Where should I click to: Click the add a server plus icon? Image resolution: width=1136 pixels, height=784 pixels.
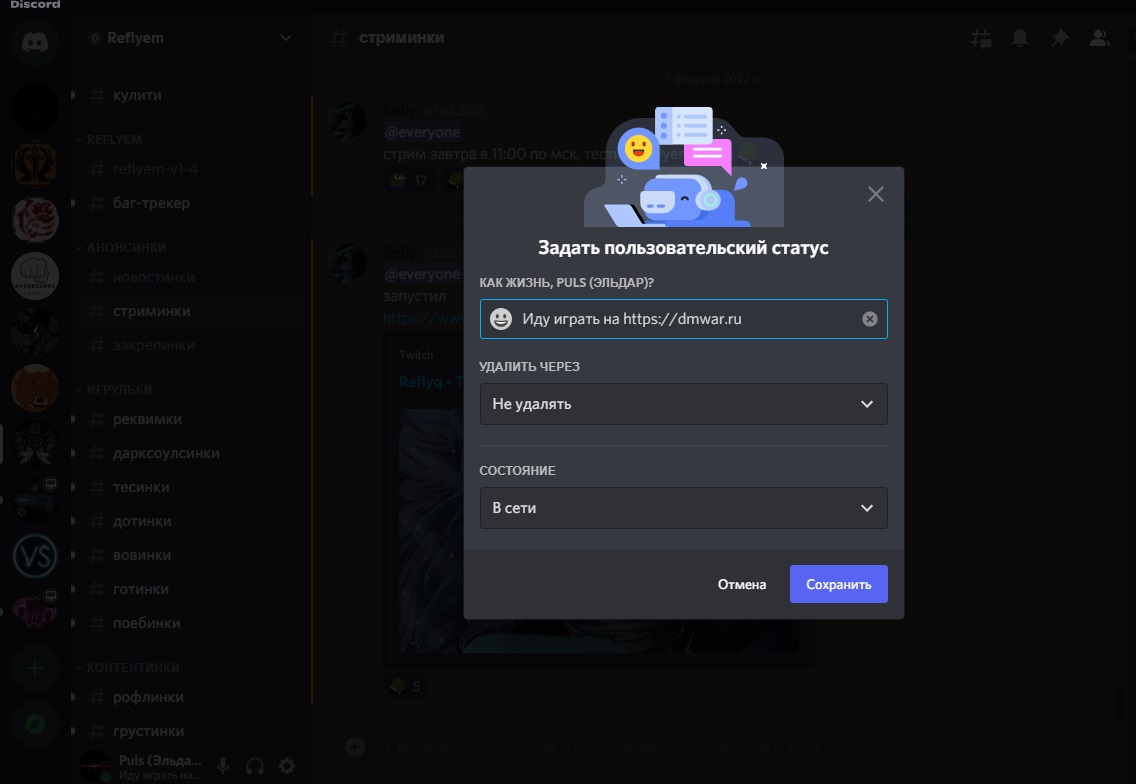point(34,668)
